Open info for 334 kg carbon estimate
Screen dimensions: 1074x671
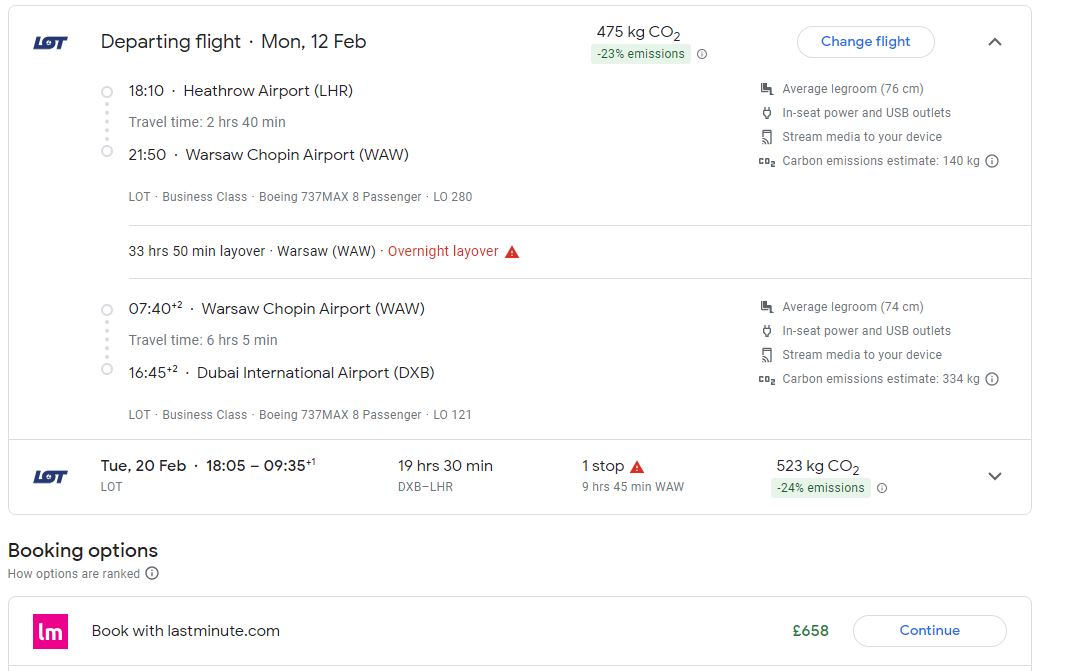[x=992, y=379]
